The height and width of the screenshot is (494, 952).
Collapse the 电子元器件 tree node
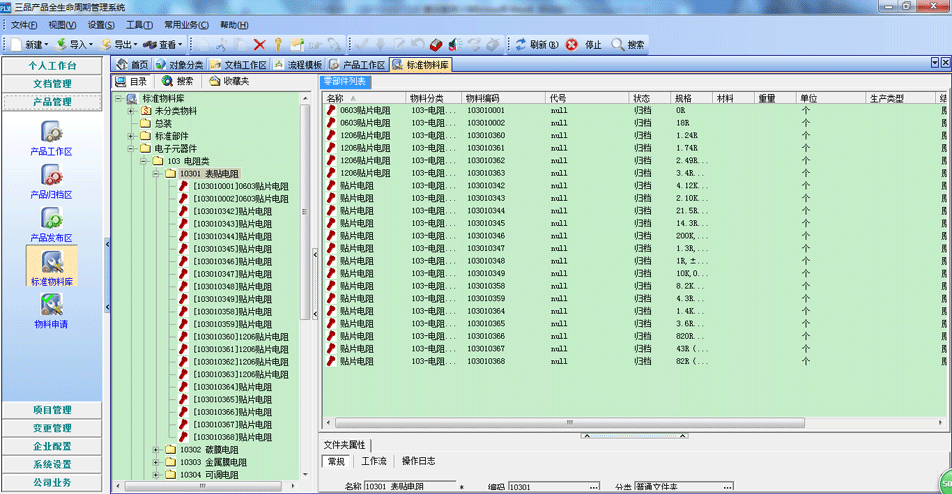point(131,148)
